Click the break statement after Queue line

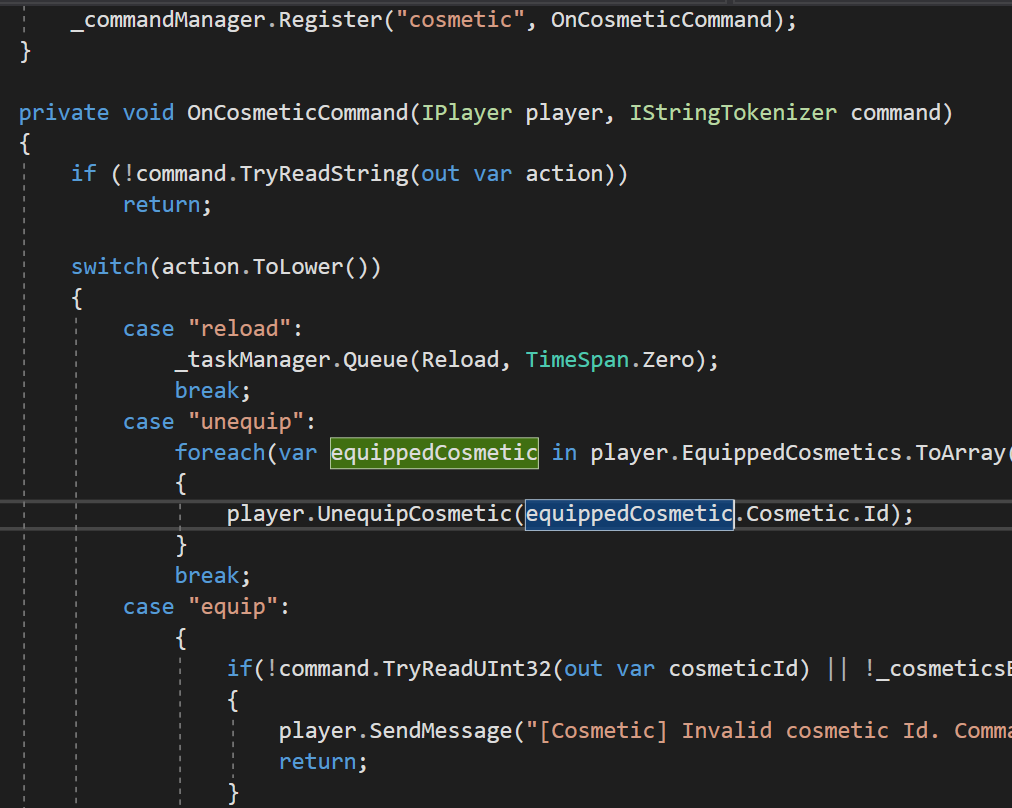click(x=212, y=391)
